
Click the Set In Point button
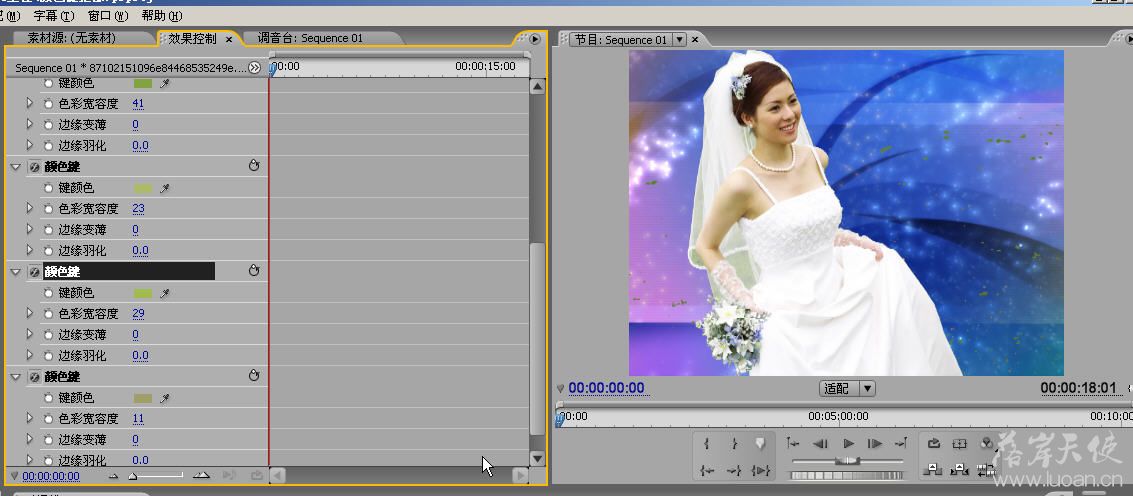click(x=706, y=443)
